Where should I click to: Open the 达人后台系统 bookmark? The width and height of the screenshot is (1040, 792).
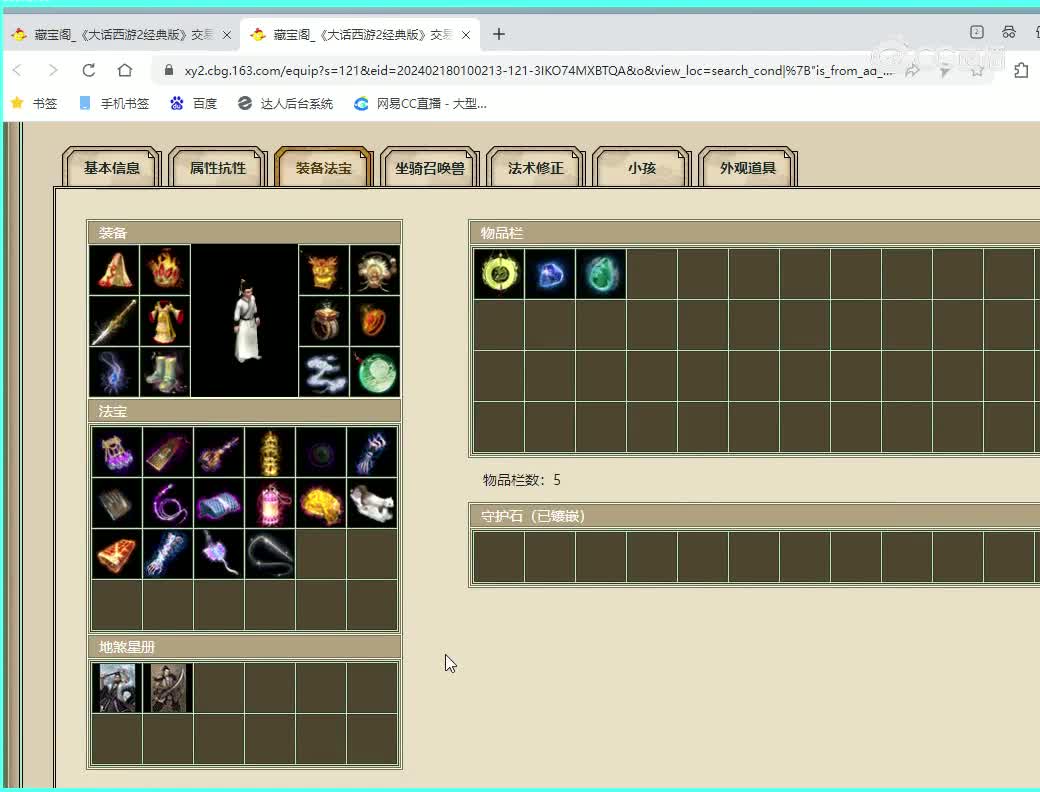coord(285,103)
